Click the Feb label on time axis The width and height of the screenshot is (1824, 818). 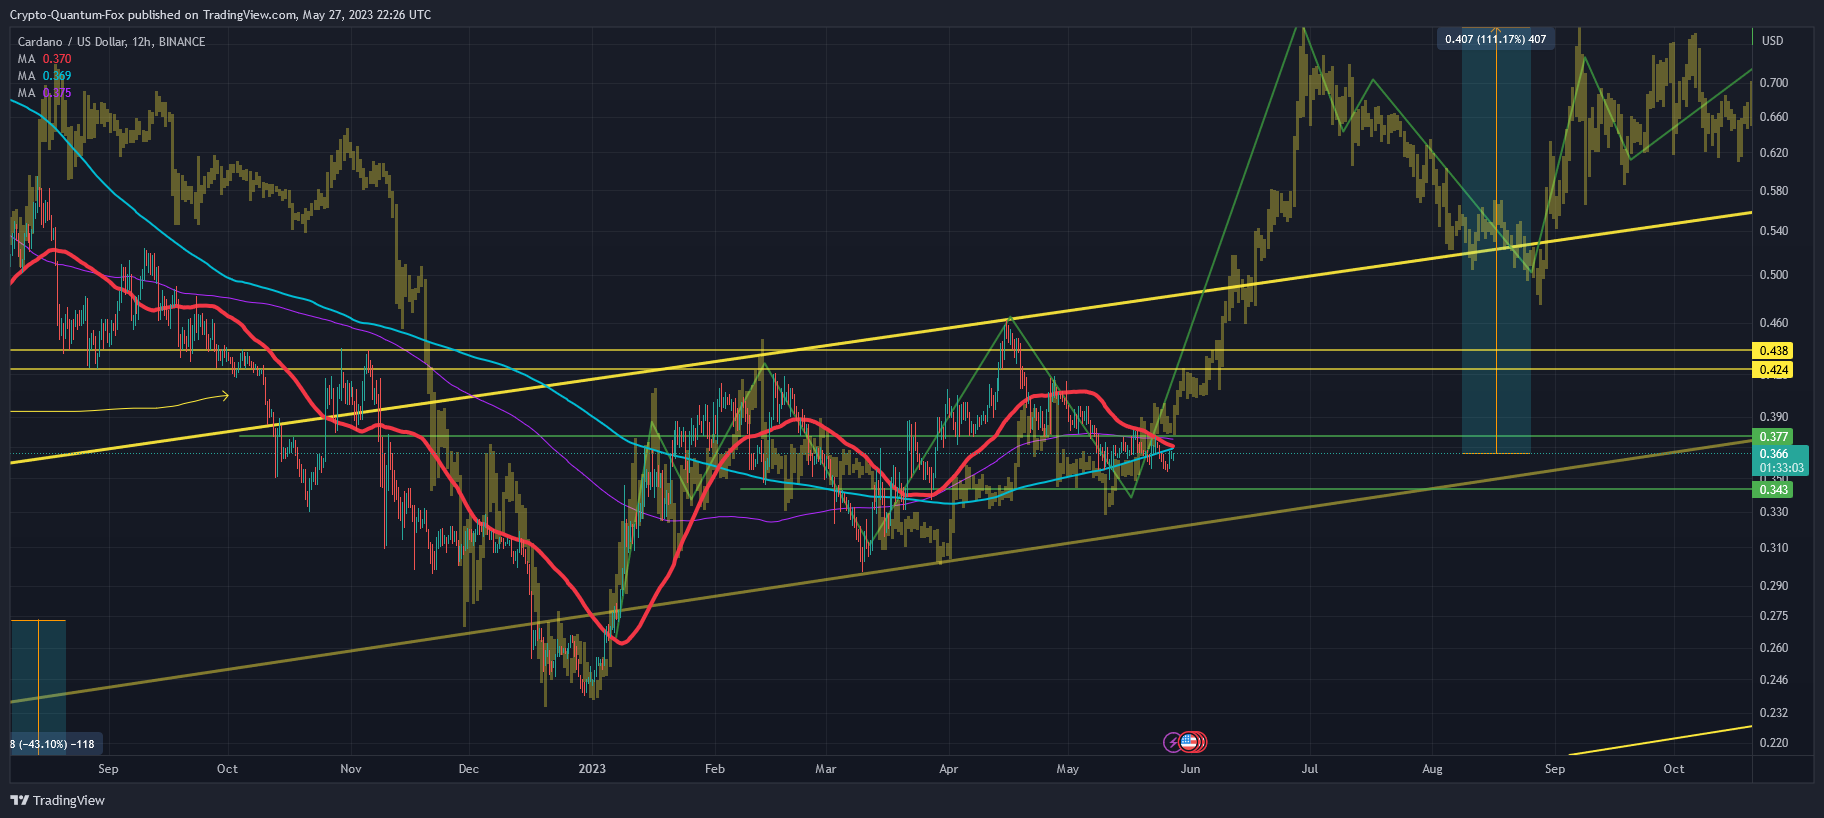coord(715,769)
